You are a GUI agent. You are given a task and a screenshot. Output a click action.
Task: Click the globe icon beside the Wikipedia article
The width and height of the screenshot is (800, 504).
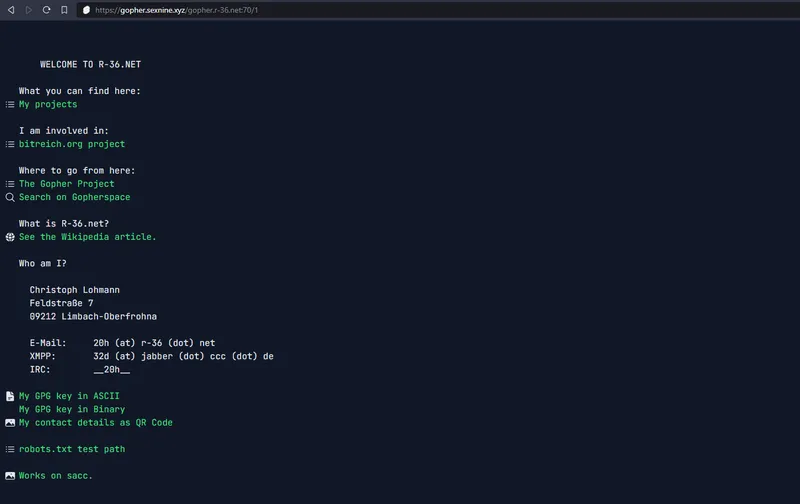click(10, 237)
